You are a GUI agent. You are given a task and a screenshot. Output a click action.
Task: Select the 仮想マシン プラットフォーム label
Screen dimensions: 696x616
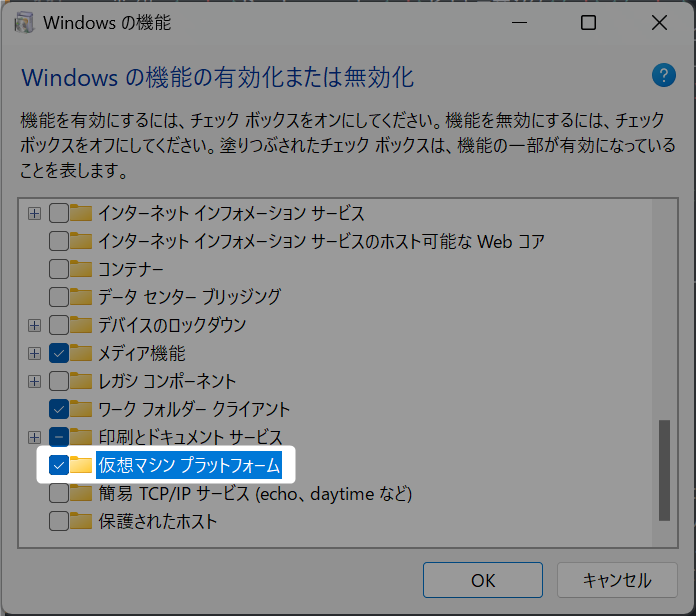coord(189,465)
